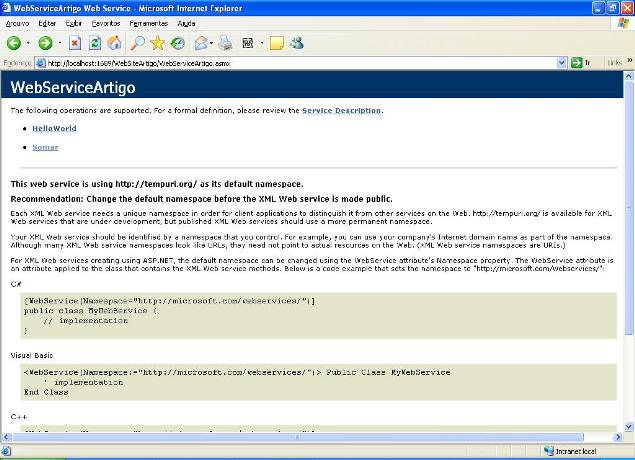635x460 pixels.
Task: Open the Arquivo menu
Action: click(x=18, y=21)
